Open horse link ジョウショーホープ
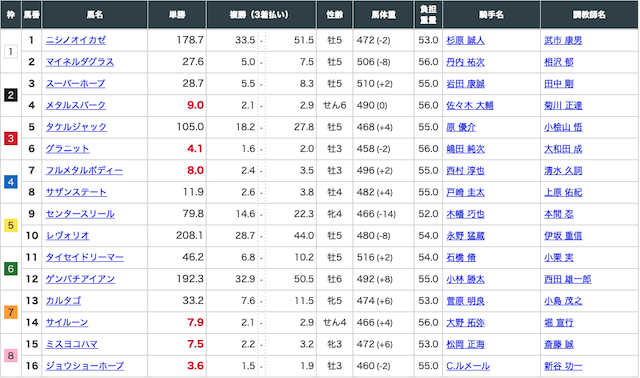The height and width of the screenshot is (378, 640). click(x=85, y=366)
